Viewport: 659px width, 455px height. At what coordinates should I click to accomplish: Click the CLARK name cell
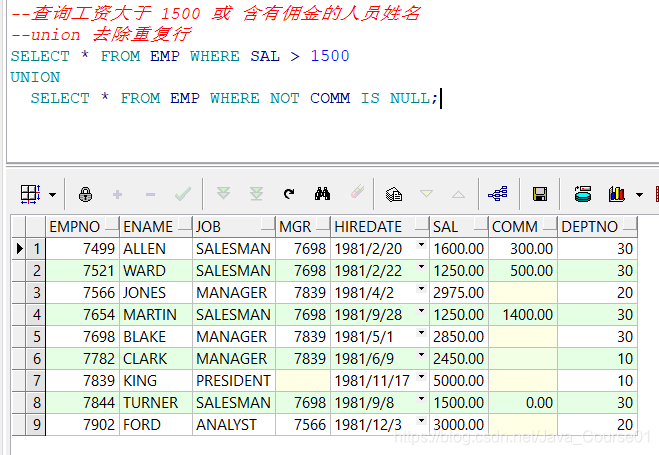click(x=156, y=358)
